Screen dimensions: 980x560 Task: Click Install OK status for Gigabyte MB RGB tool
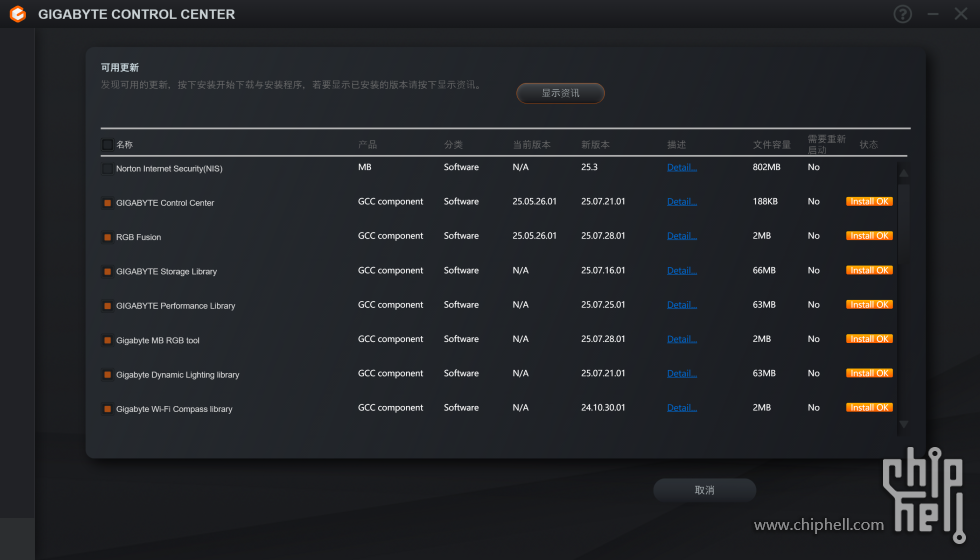coord(869,339)
